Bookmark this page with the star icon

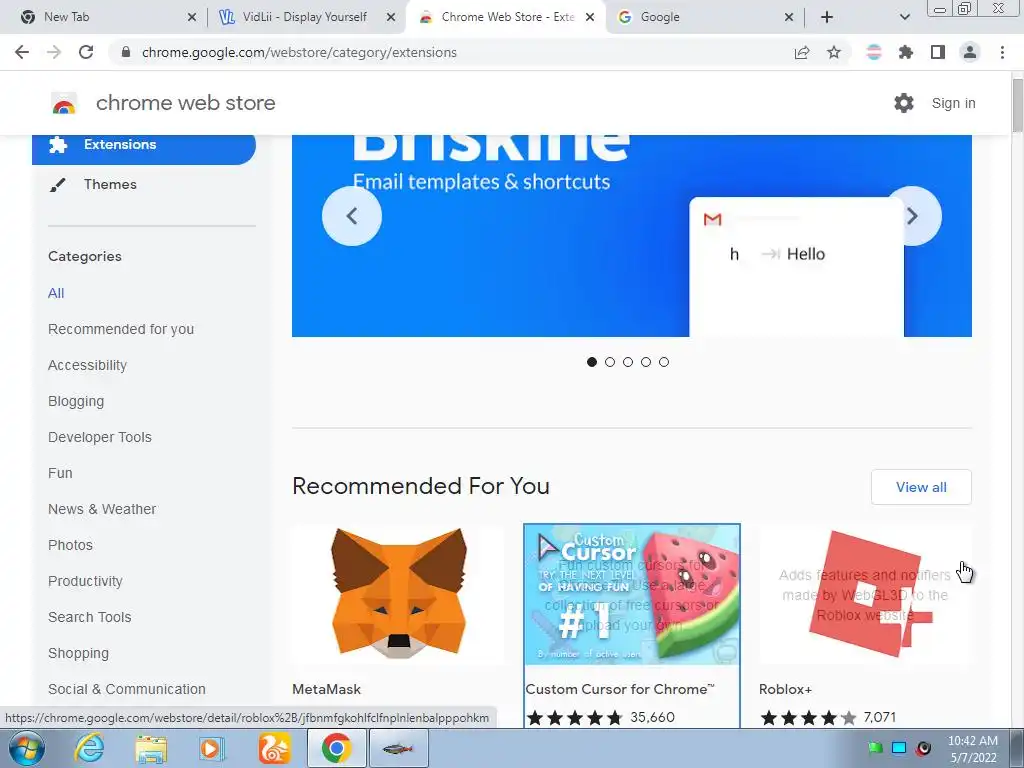834,52
